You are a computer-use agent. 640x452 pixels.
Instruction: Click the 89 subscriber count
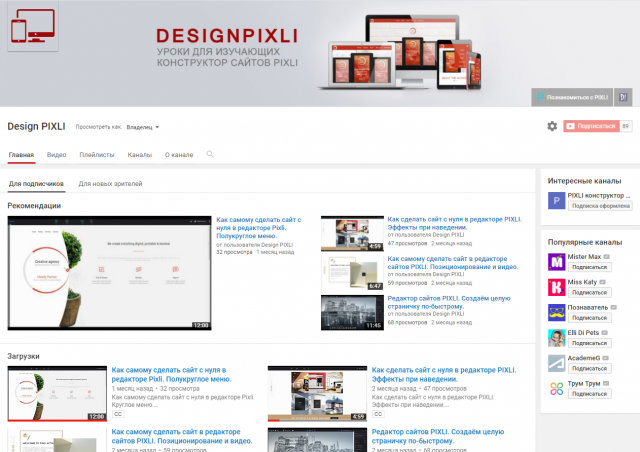[x=626, y=126]
